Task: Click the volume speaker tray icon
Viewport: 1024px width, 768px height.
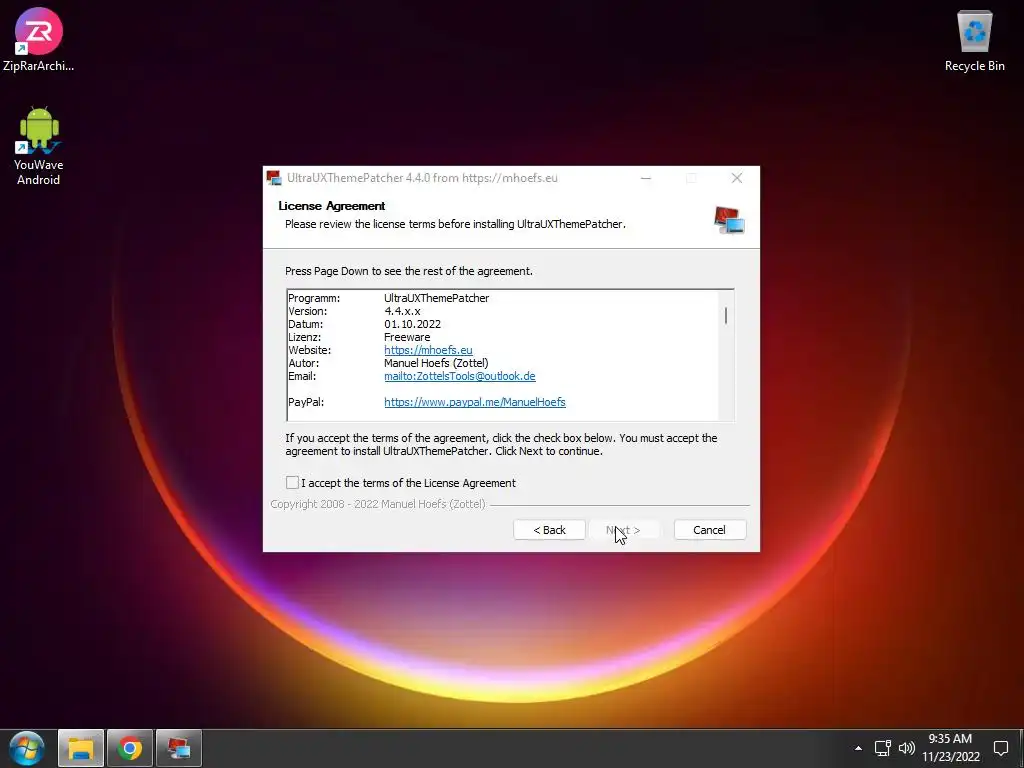Action: pyautogui.click(x=906, y=748)
